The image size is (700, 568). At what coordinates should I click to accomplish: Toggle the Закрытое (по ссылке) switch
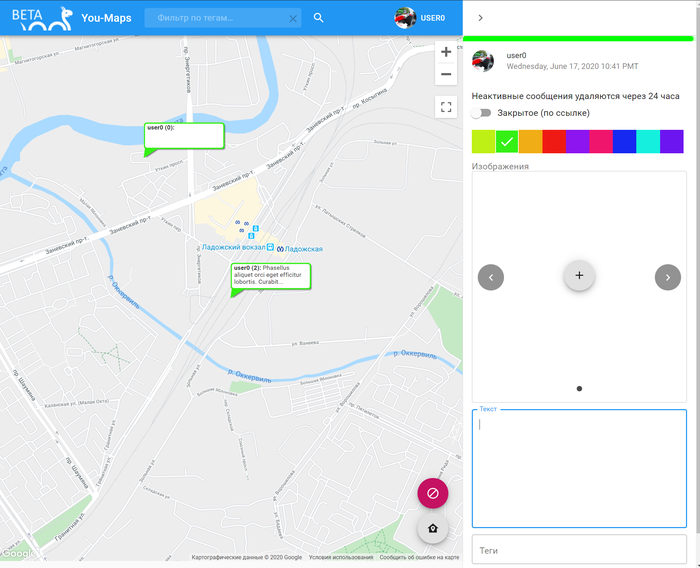[486, 113]
